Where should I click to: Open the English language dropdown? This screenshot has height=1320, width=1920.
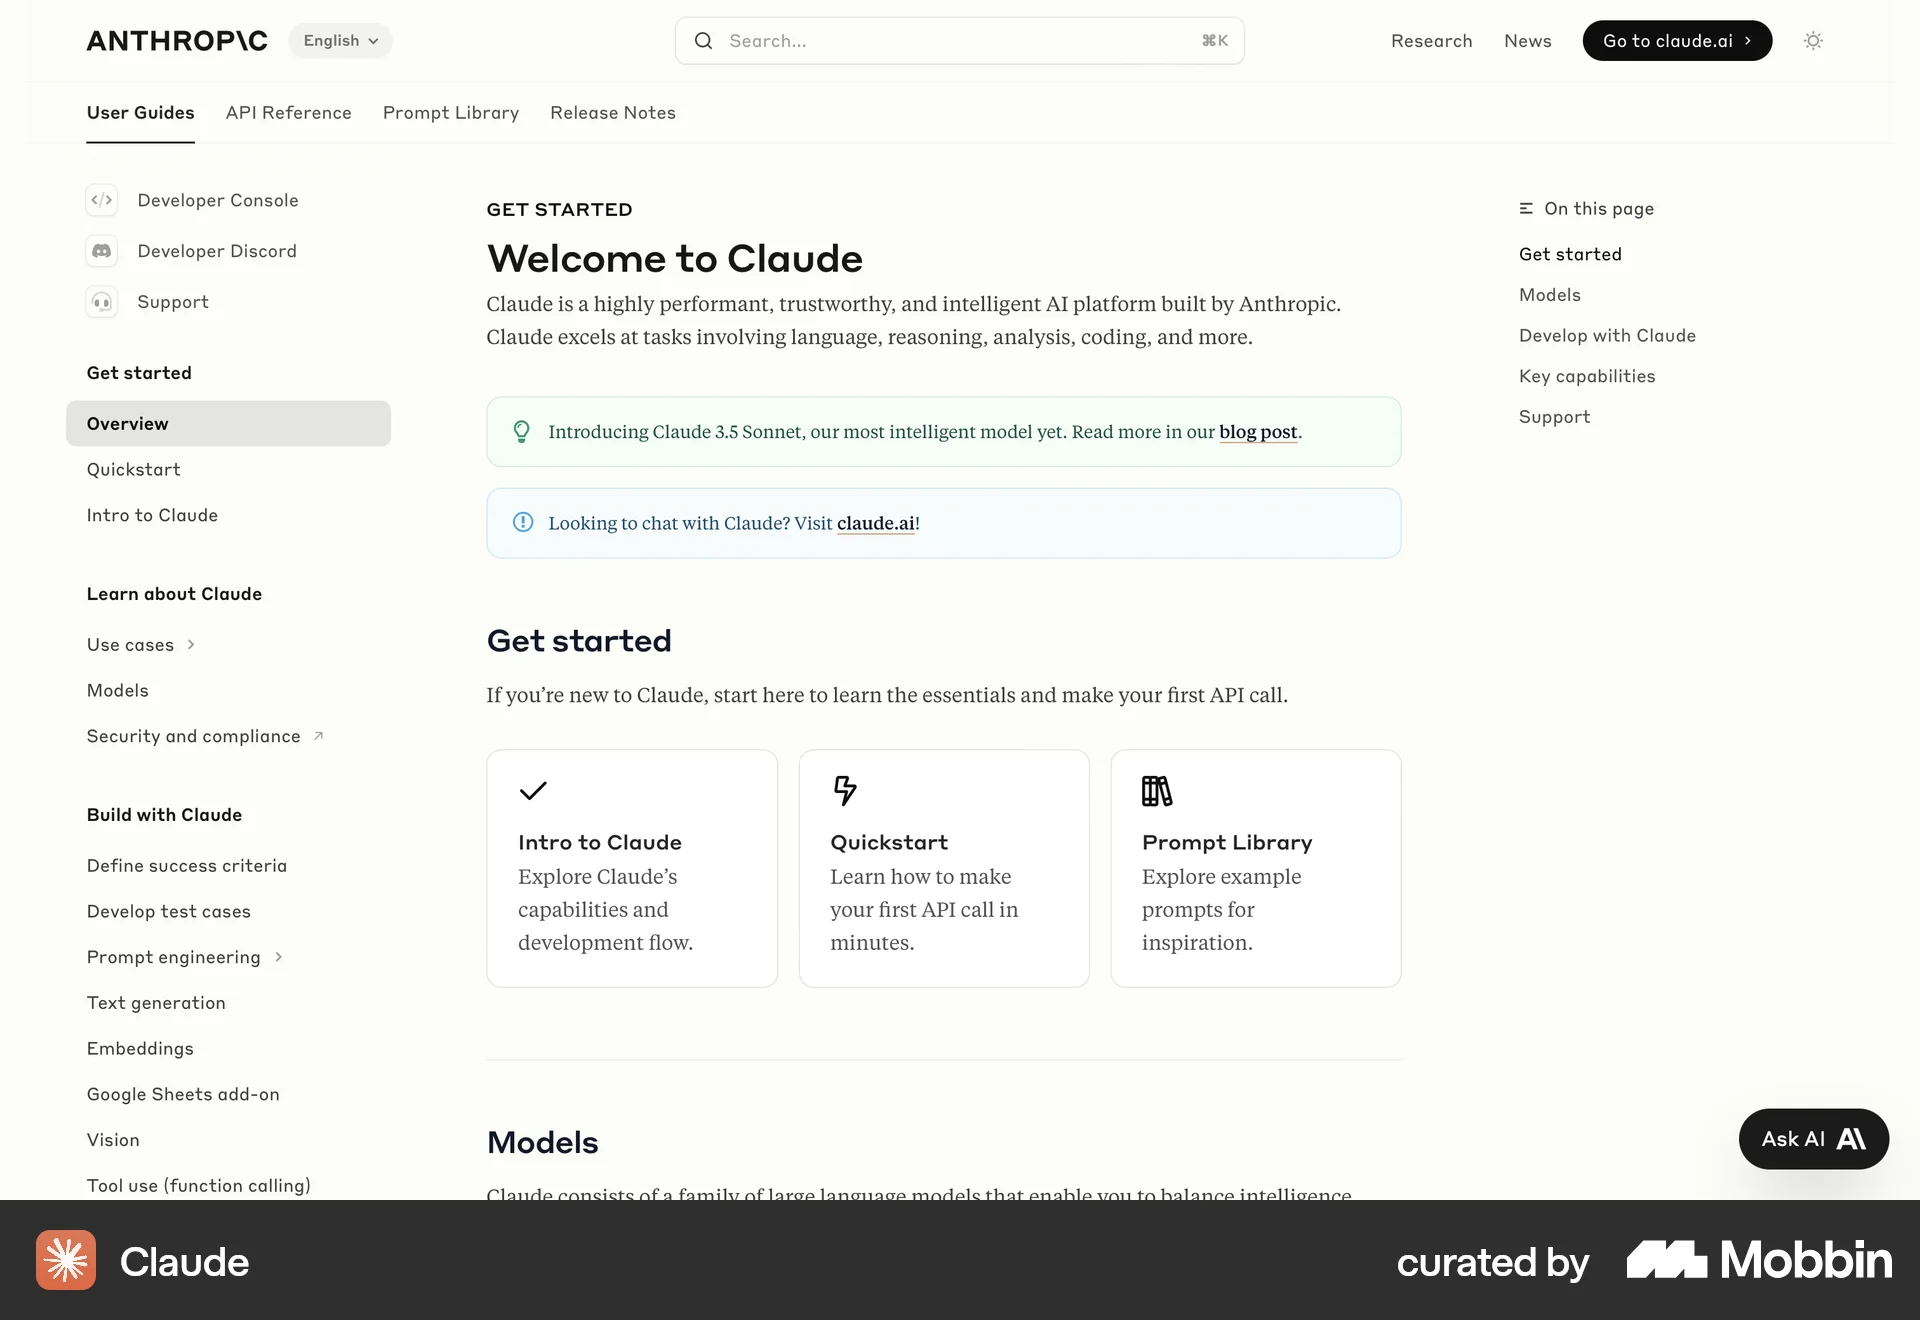click(x=339, y=40)
